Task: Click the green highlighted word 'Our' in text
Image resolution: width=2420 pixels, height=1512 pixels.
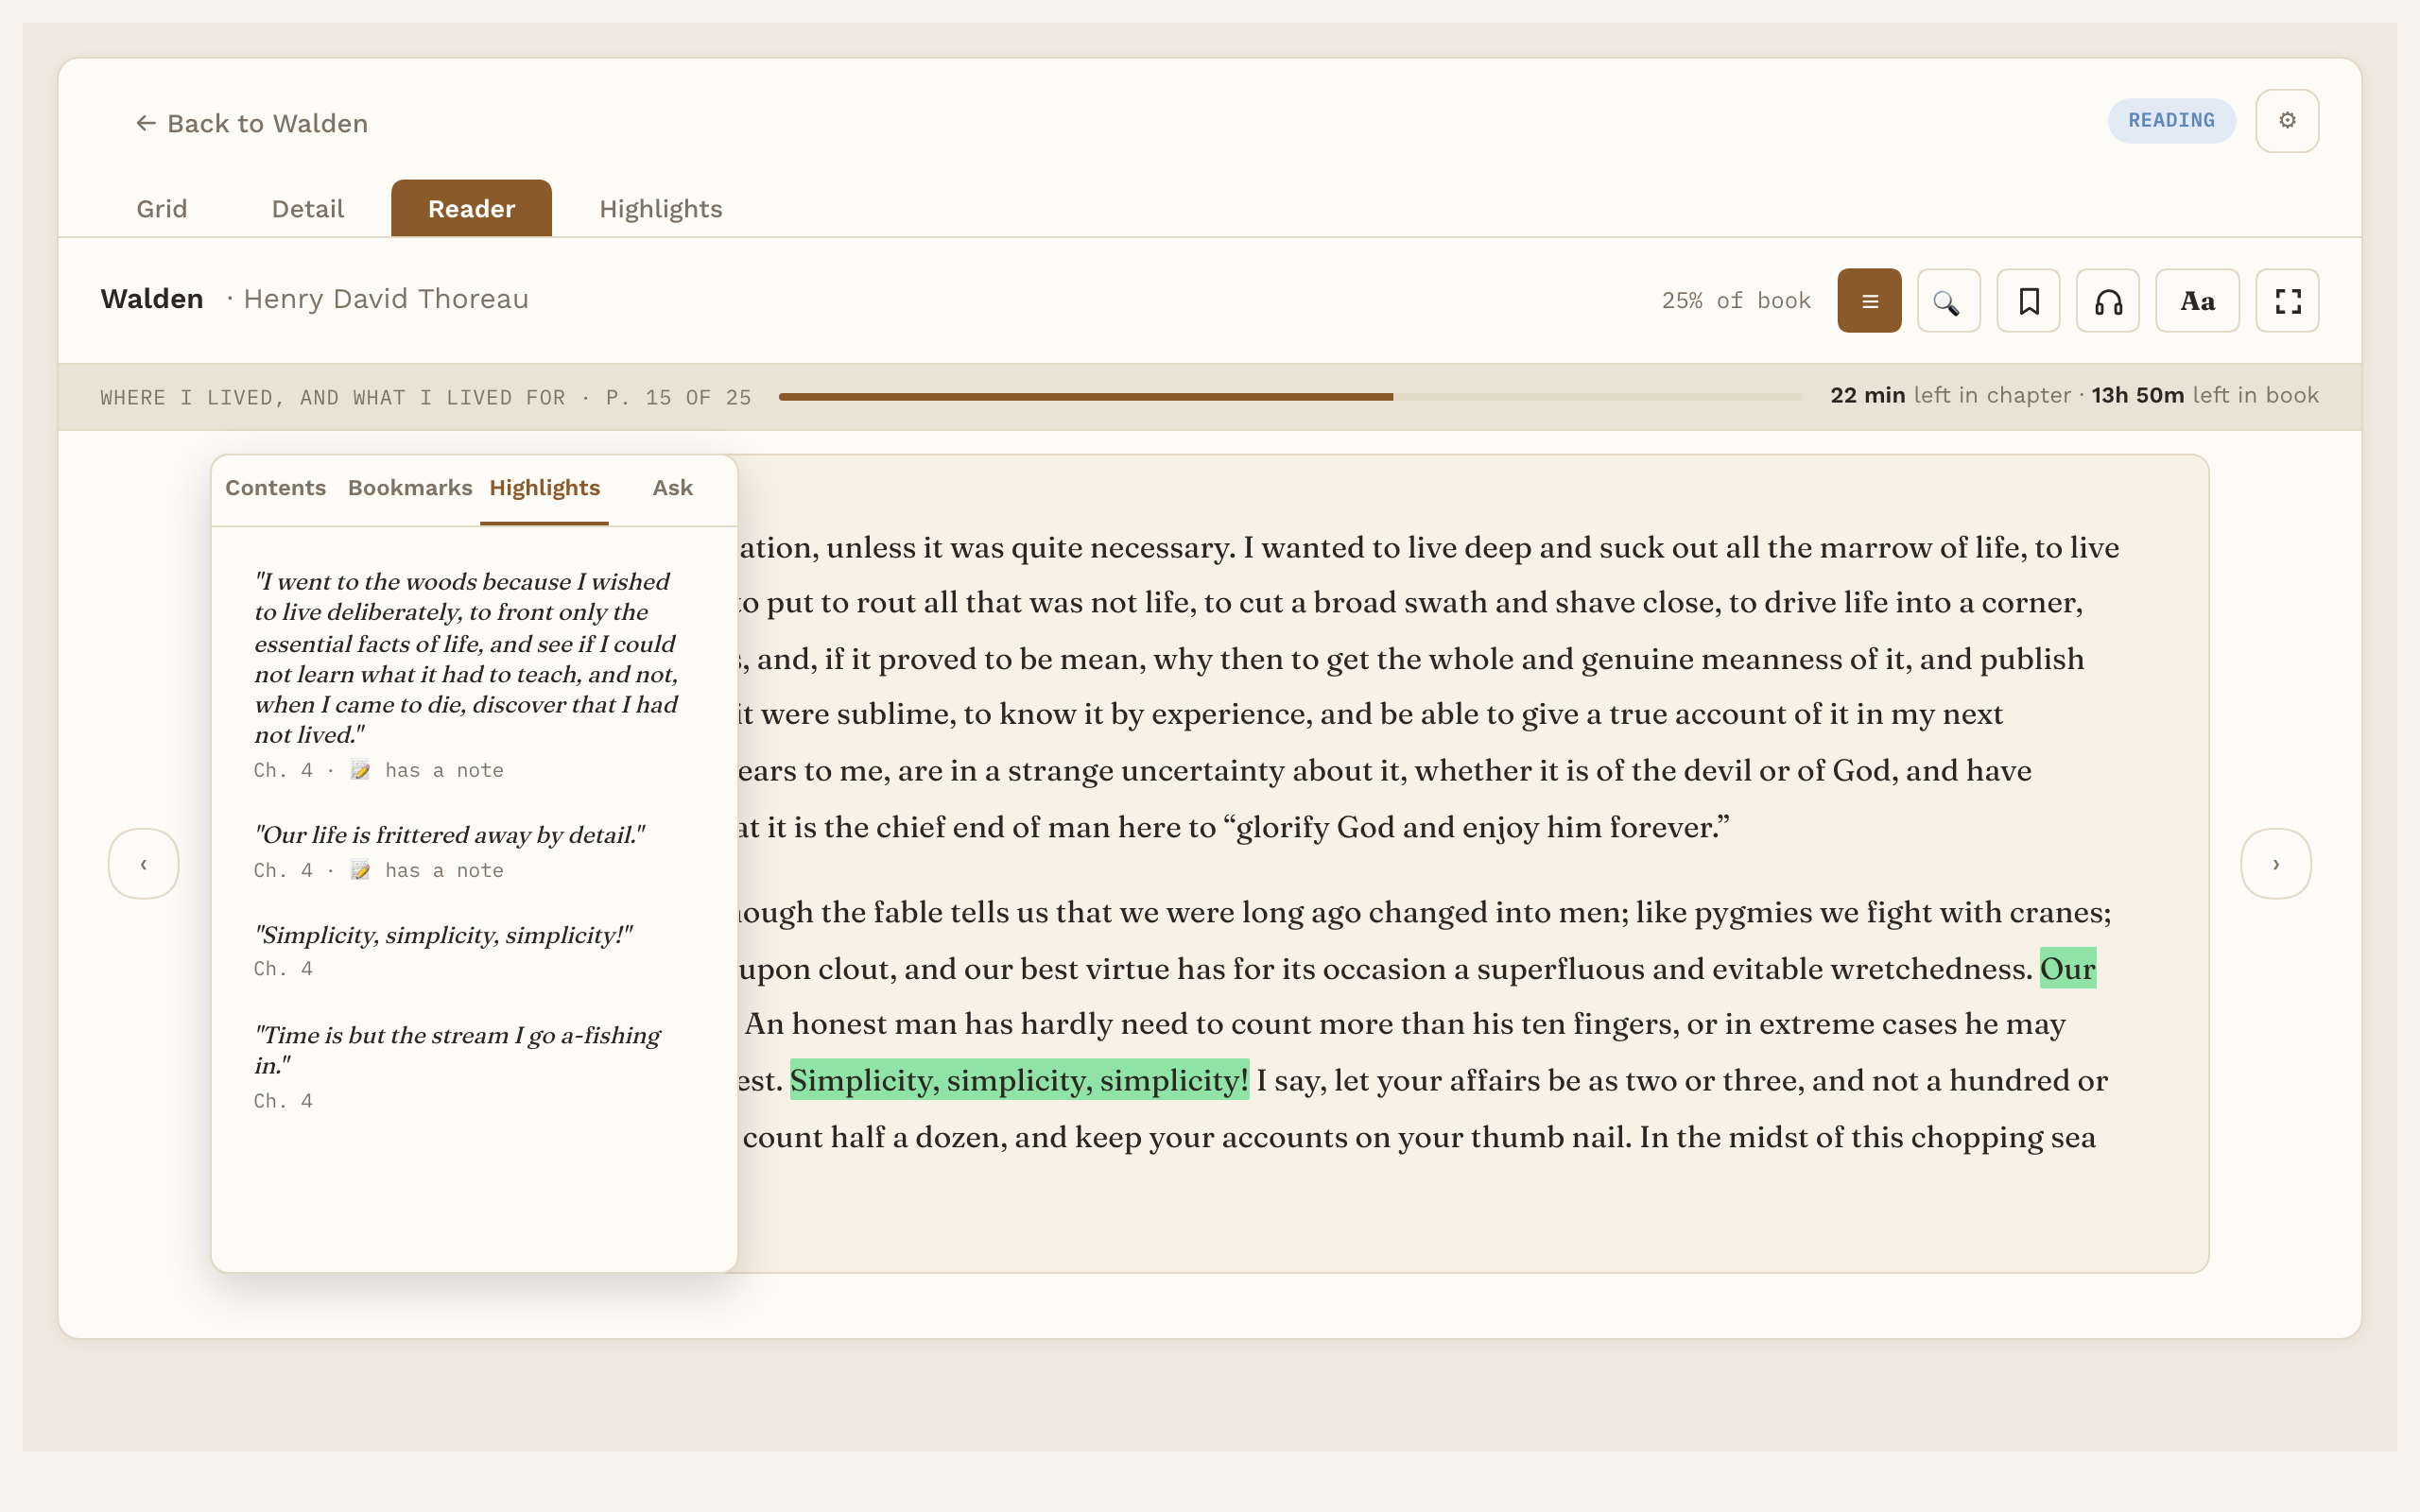Action: point(2067,968)
